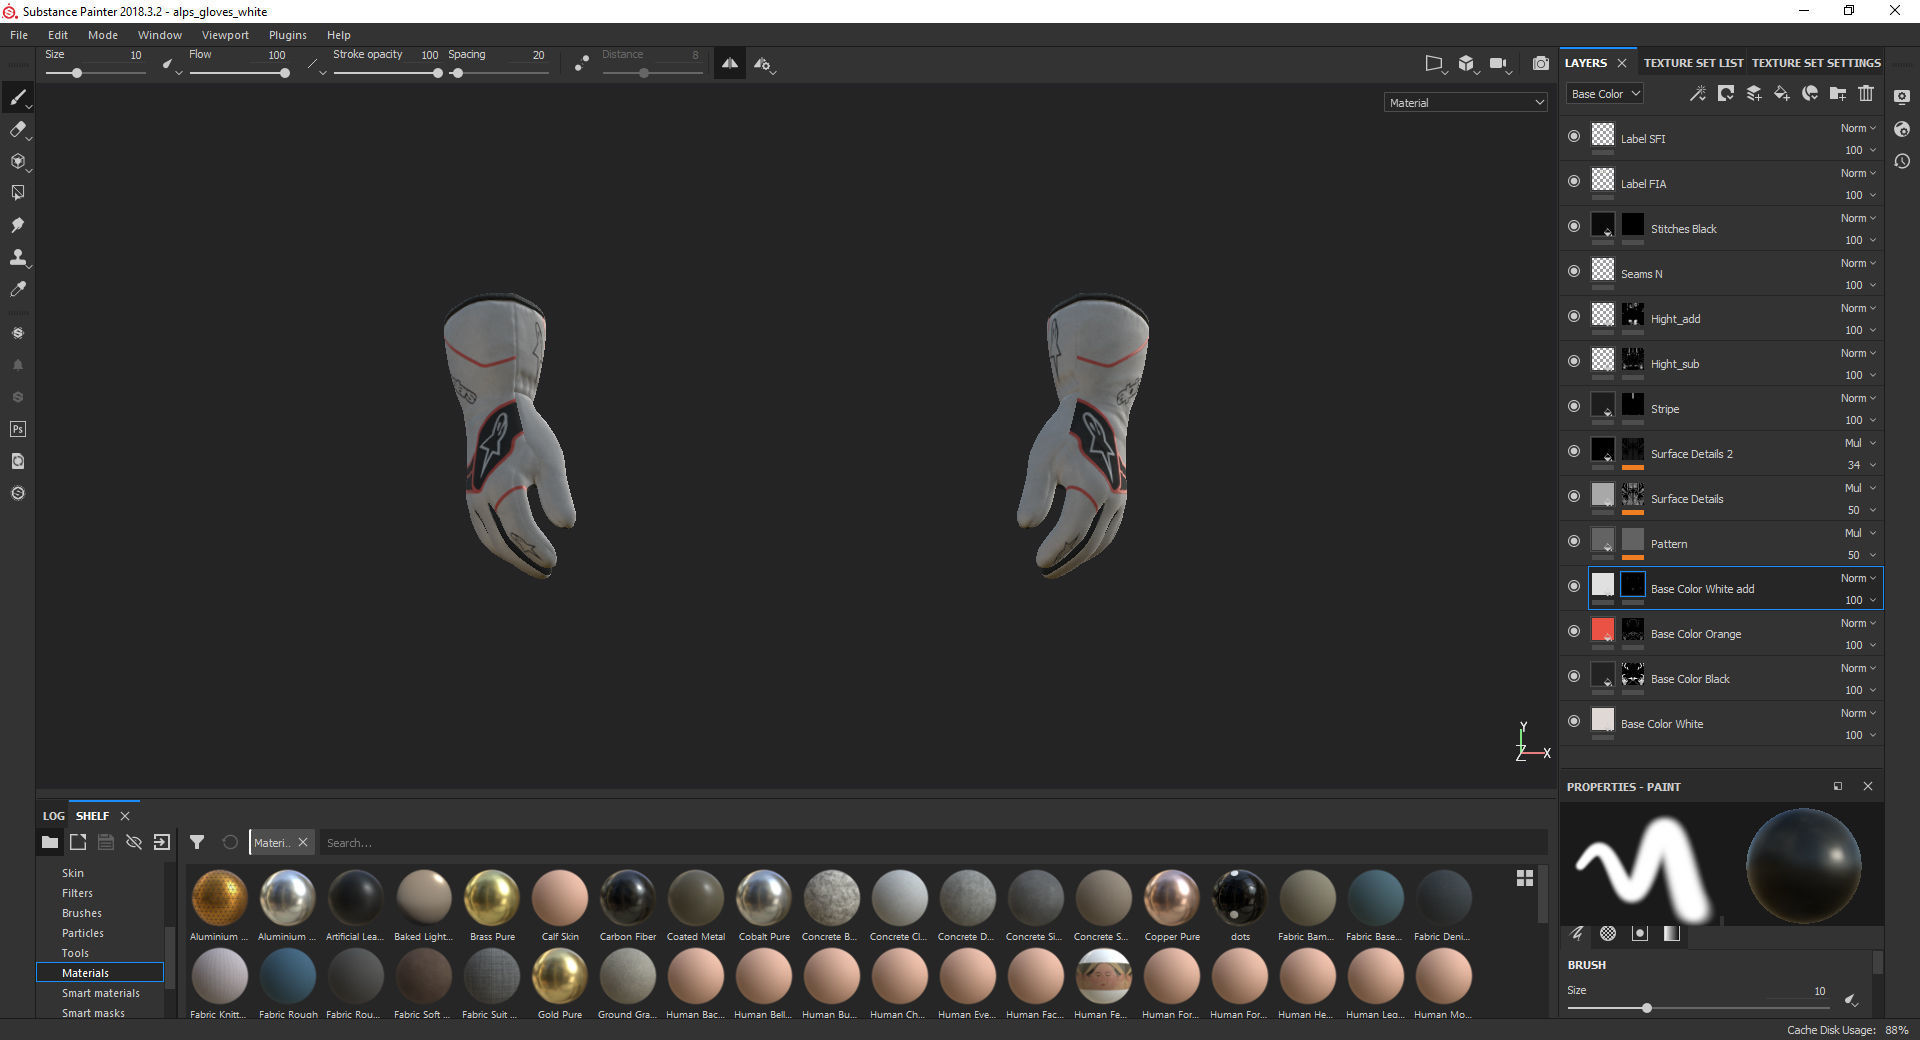Screen dimensions: 1920x1040
Task: Click the shelf Search field
Action: coord(934,843)
